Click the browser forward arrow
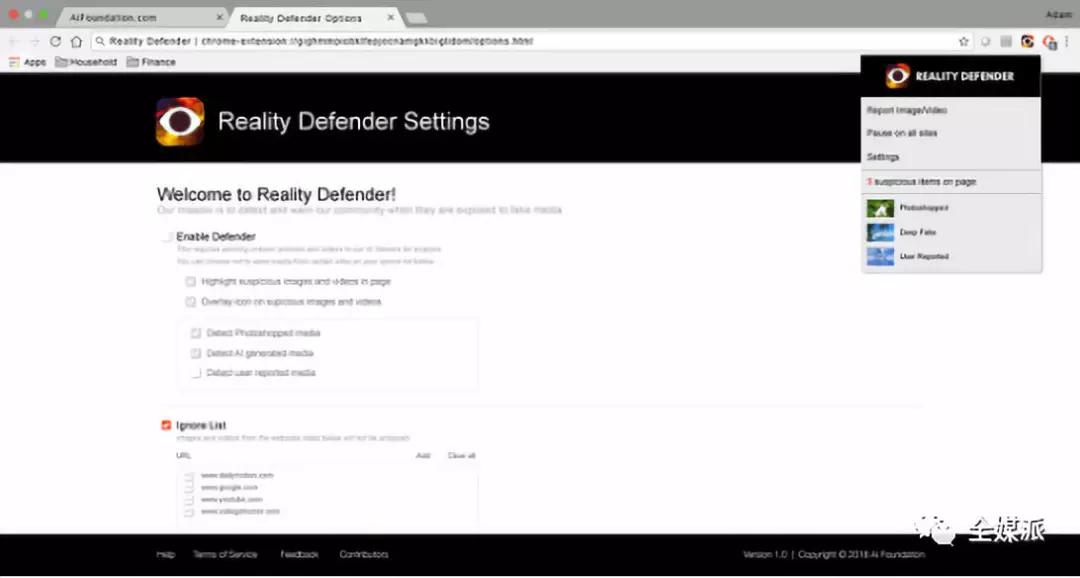This screenshot has height=578, width=1080. [34, 41]
